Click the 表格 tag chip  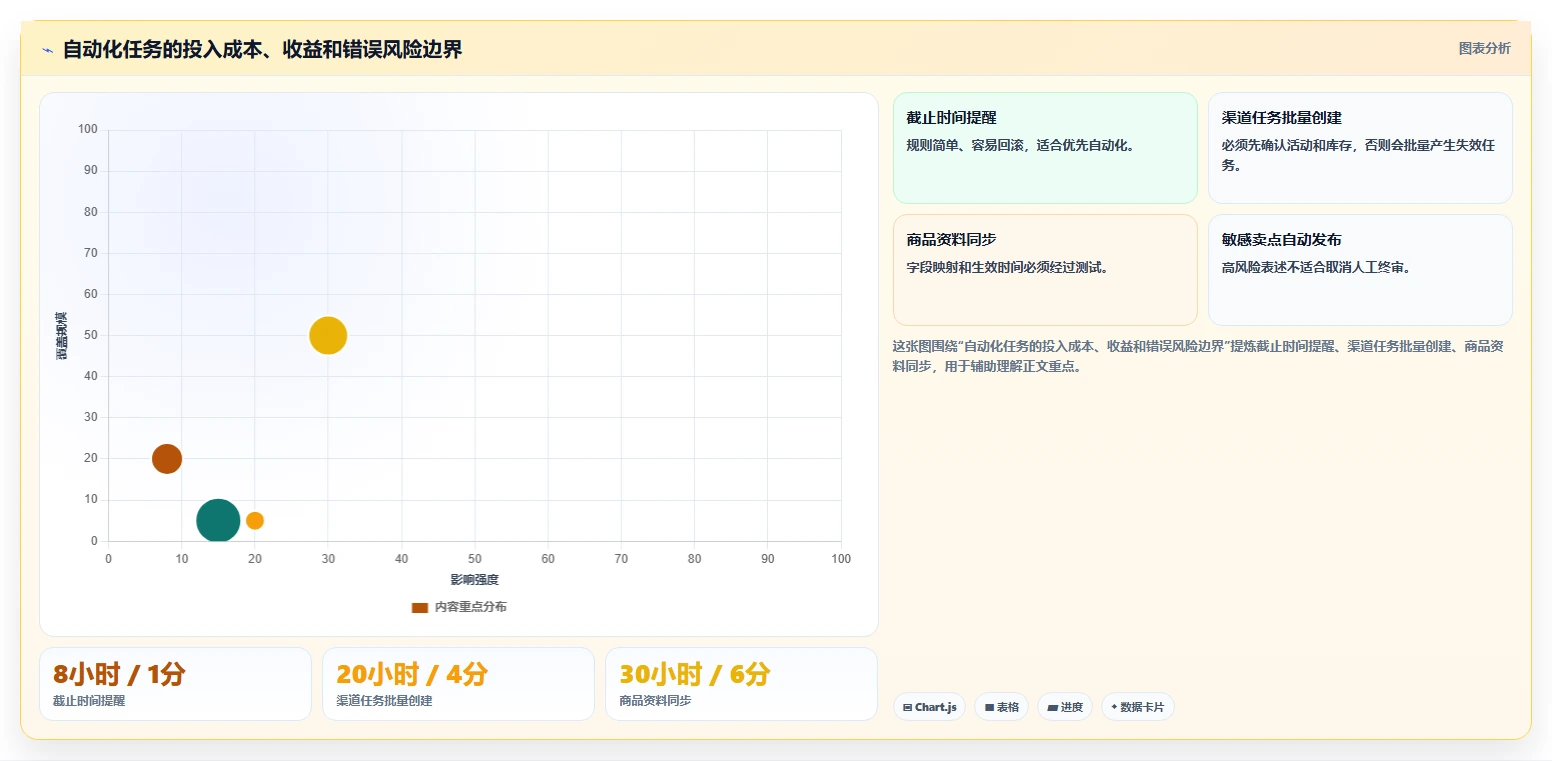[x=1002, y=707]
